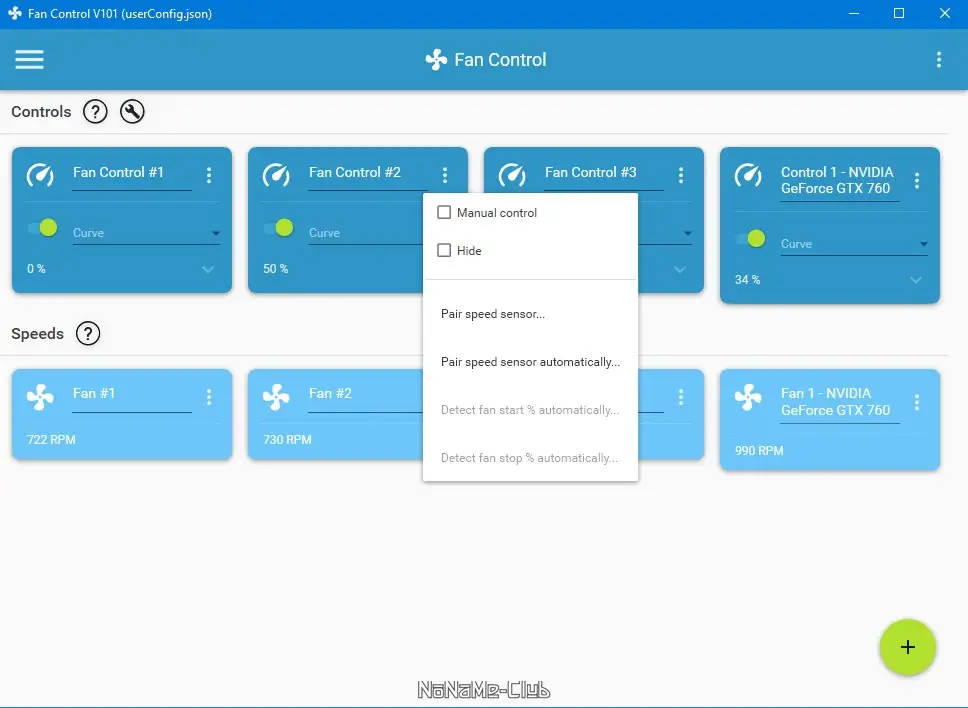Toggle the NVIDIA Control 1 enable switch
Image resolution: width=968 pixels, height=708 pixels.
click(751, 238)
